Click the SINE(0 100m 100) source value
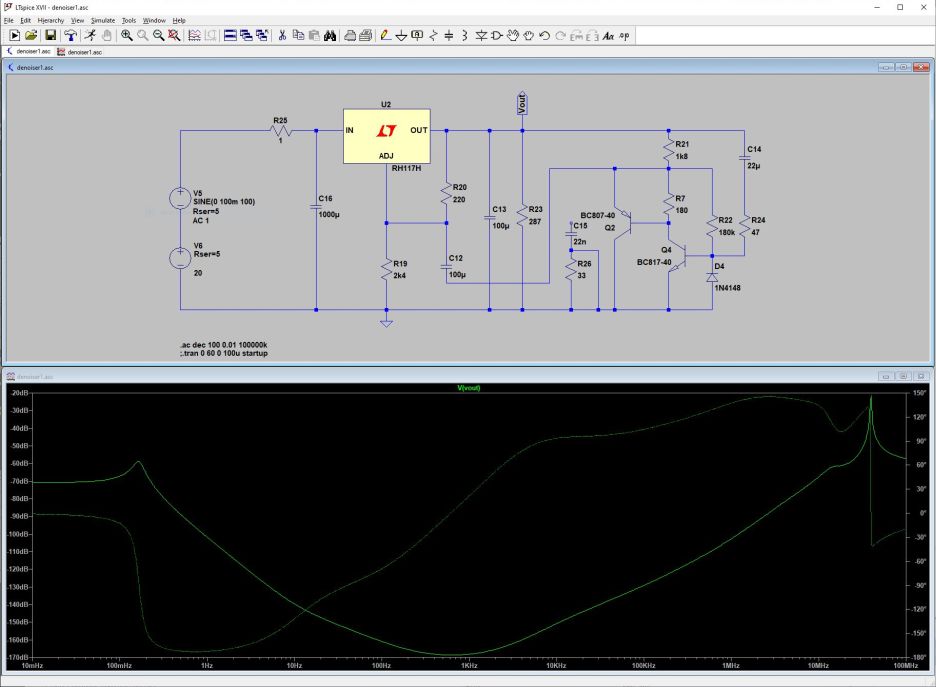The image size is (936, 687). click(x=224, y=202)
